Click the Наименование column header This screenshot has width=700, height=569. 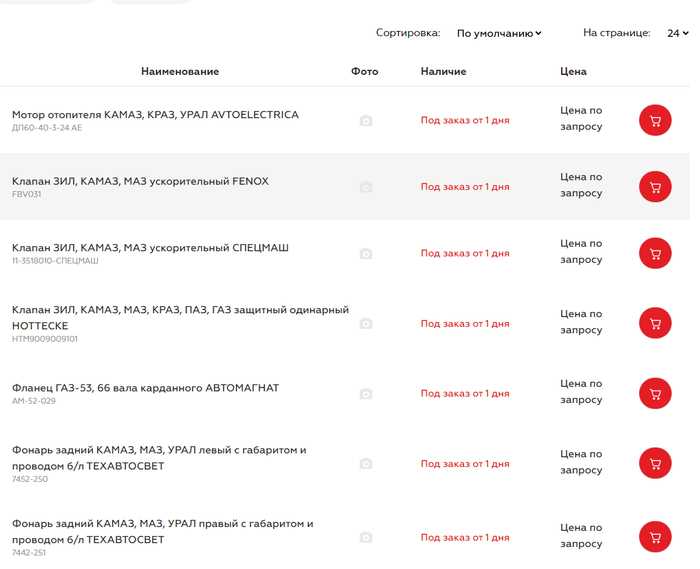point(180,71)
